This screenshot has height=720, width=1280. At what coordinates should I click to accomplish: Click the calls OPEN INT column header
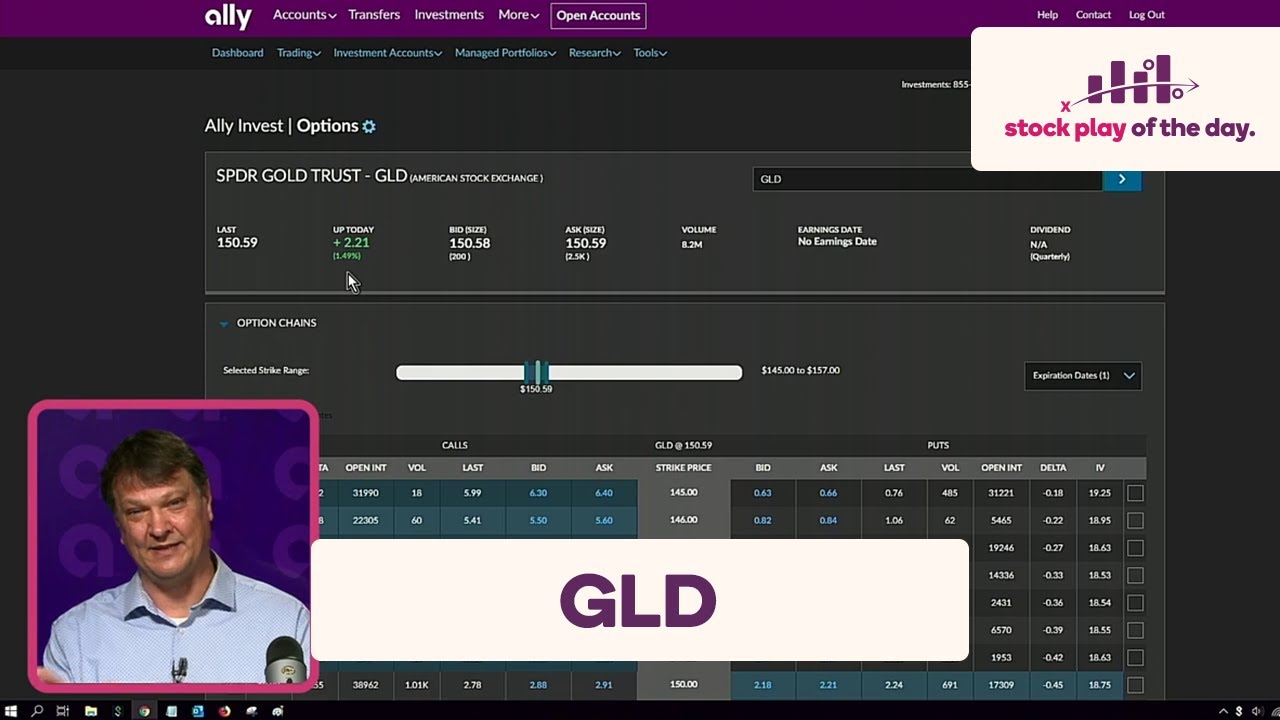(366, 468)
